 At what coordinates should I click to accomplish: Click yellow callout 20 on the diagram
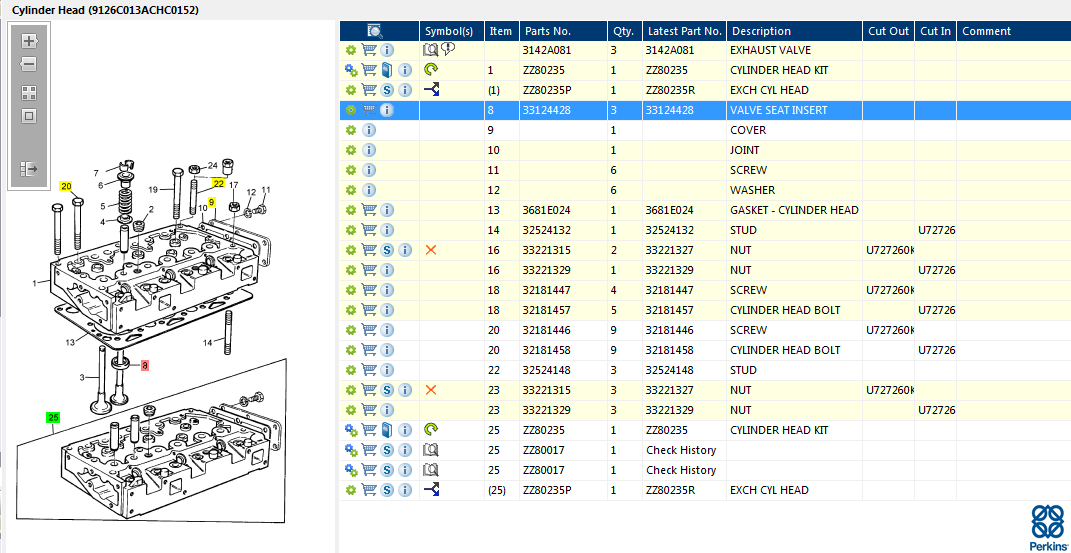[66, 186]
